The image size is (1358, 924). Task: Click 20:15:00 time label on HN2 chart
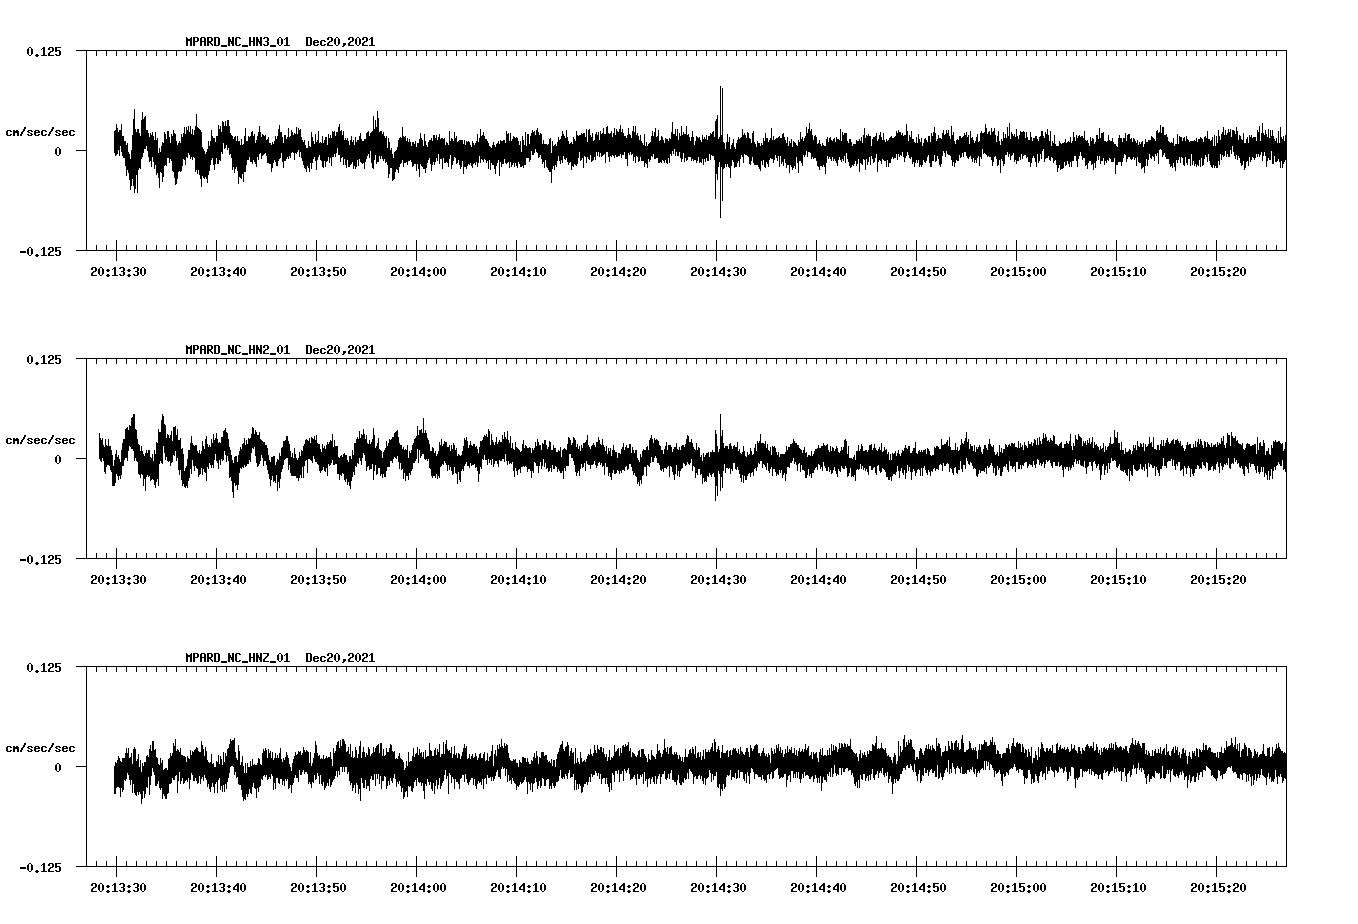point(1018,579)
